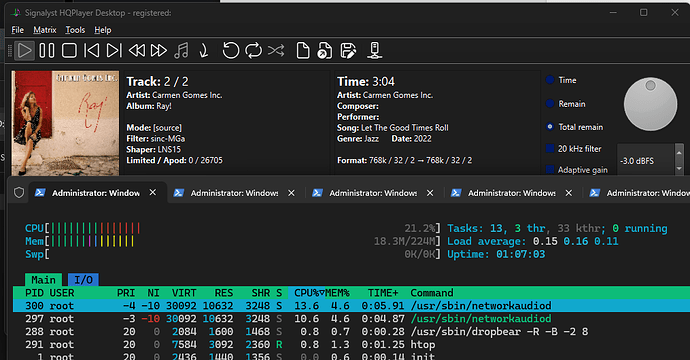Click the counterclockwise circular arrow icon

230,50
